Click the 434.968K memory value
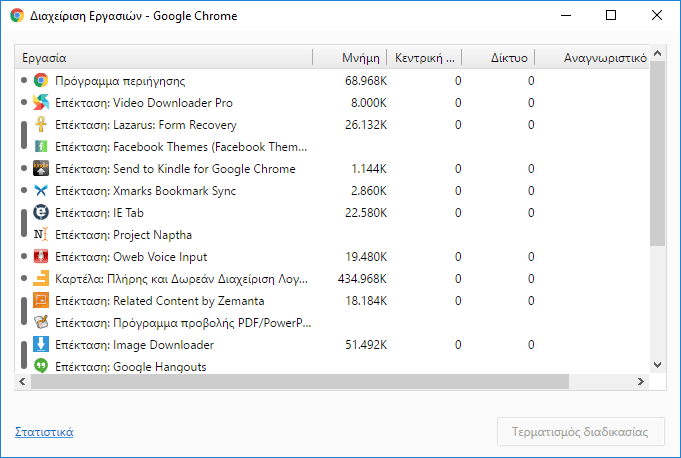 pyautogui.click(x=362, y=279)
